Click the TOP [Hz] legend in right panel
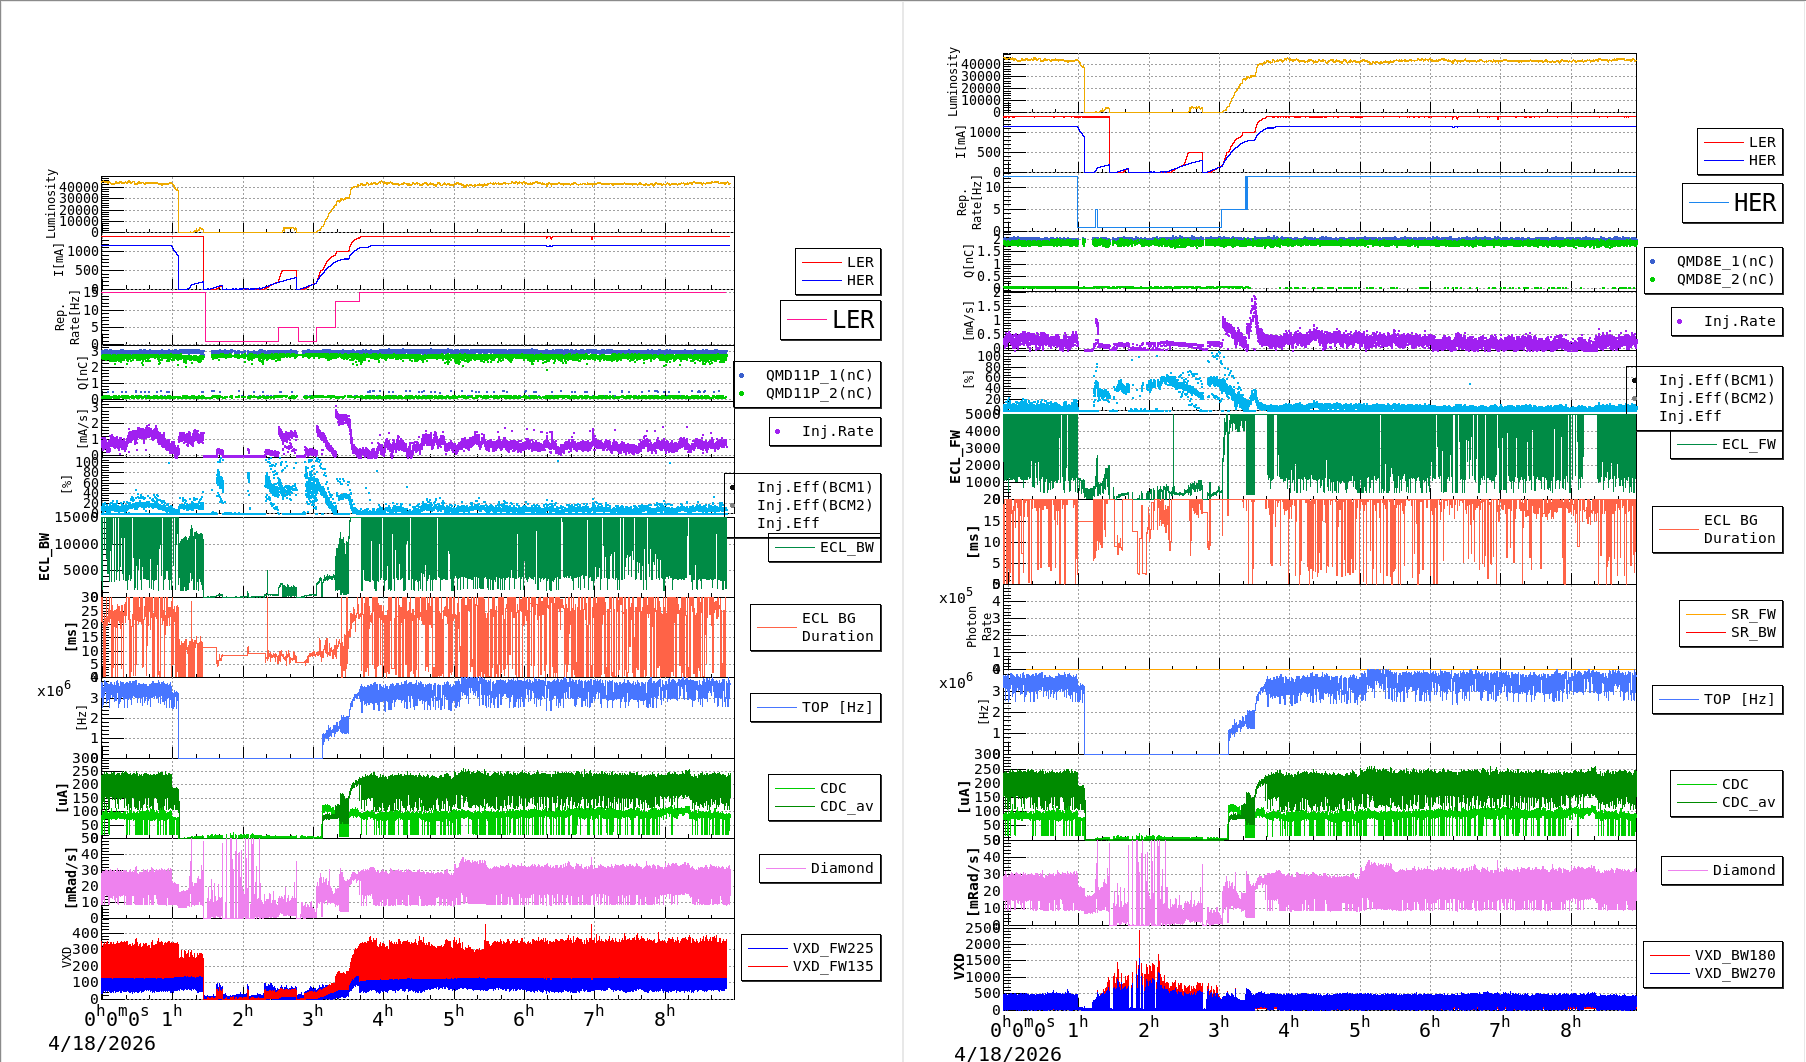This screenshot has width=1806, height=1062. click(1717, 700)
